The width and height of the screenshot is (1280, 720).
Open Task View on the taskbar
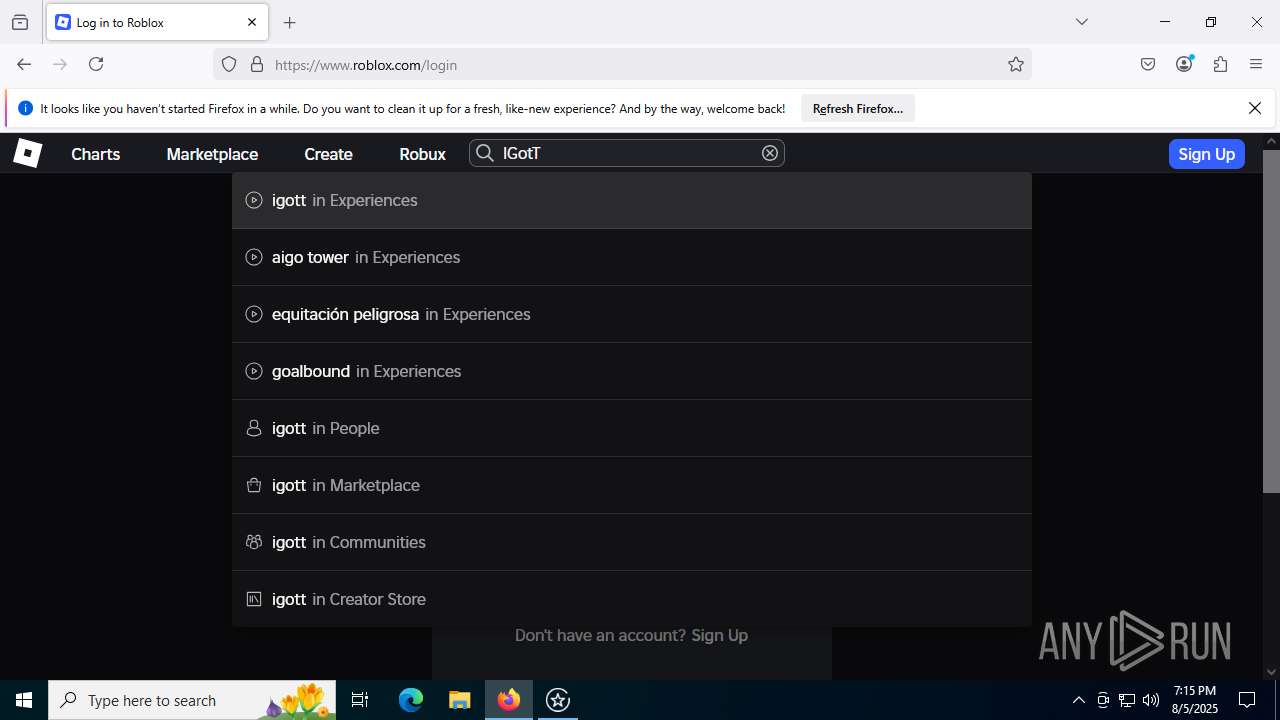point(360,700)
